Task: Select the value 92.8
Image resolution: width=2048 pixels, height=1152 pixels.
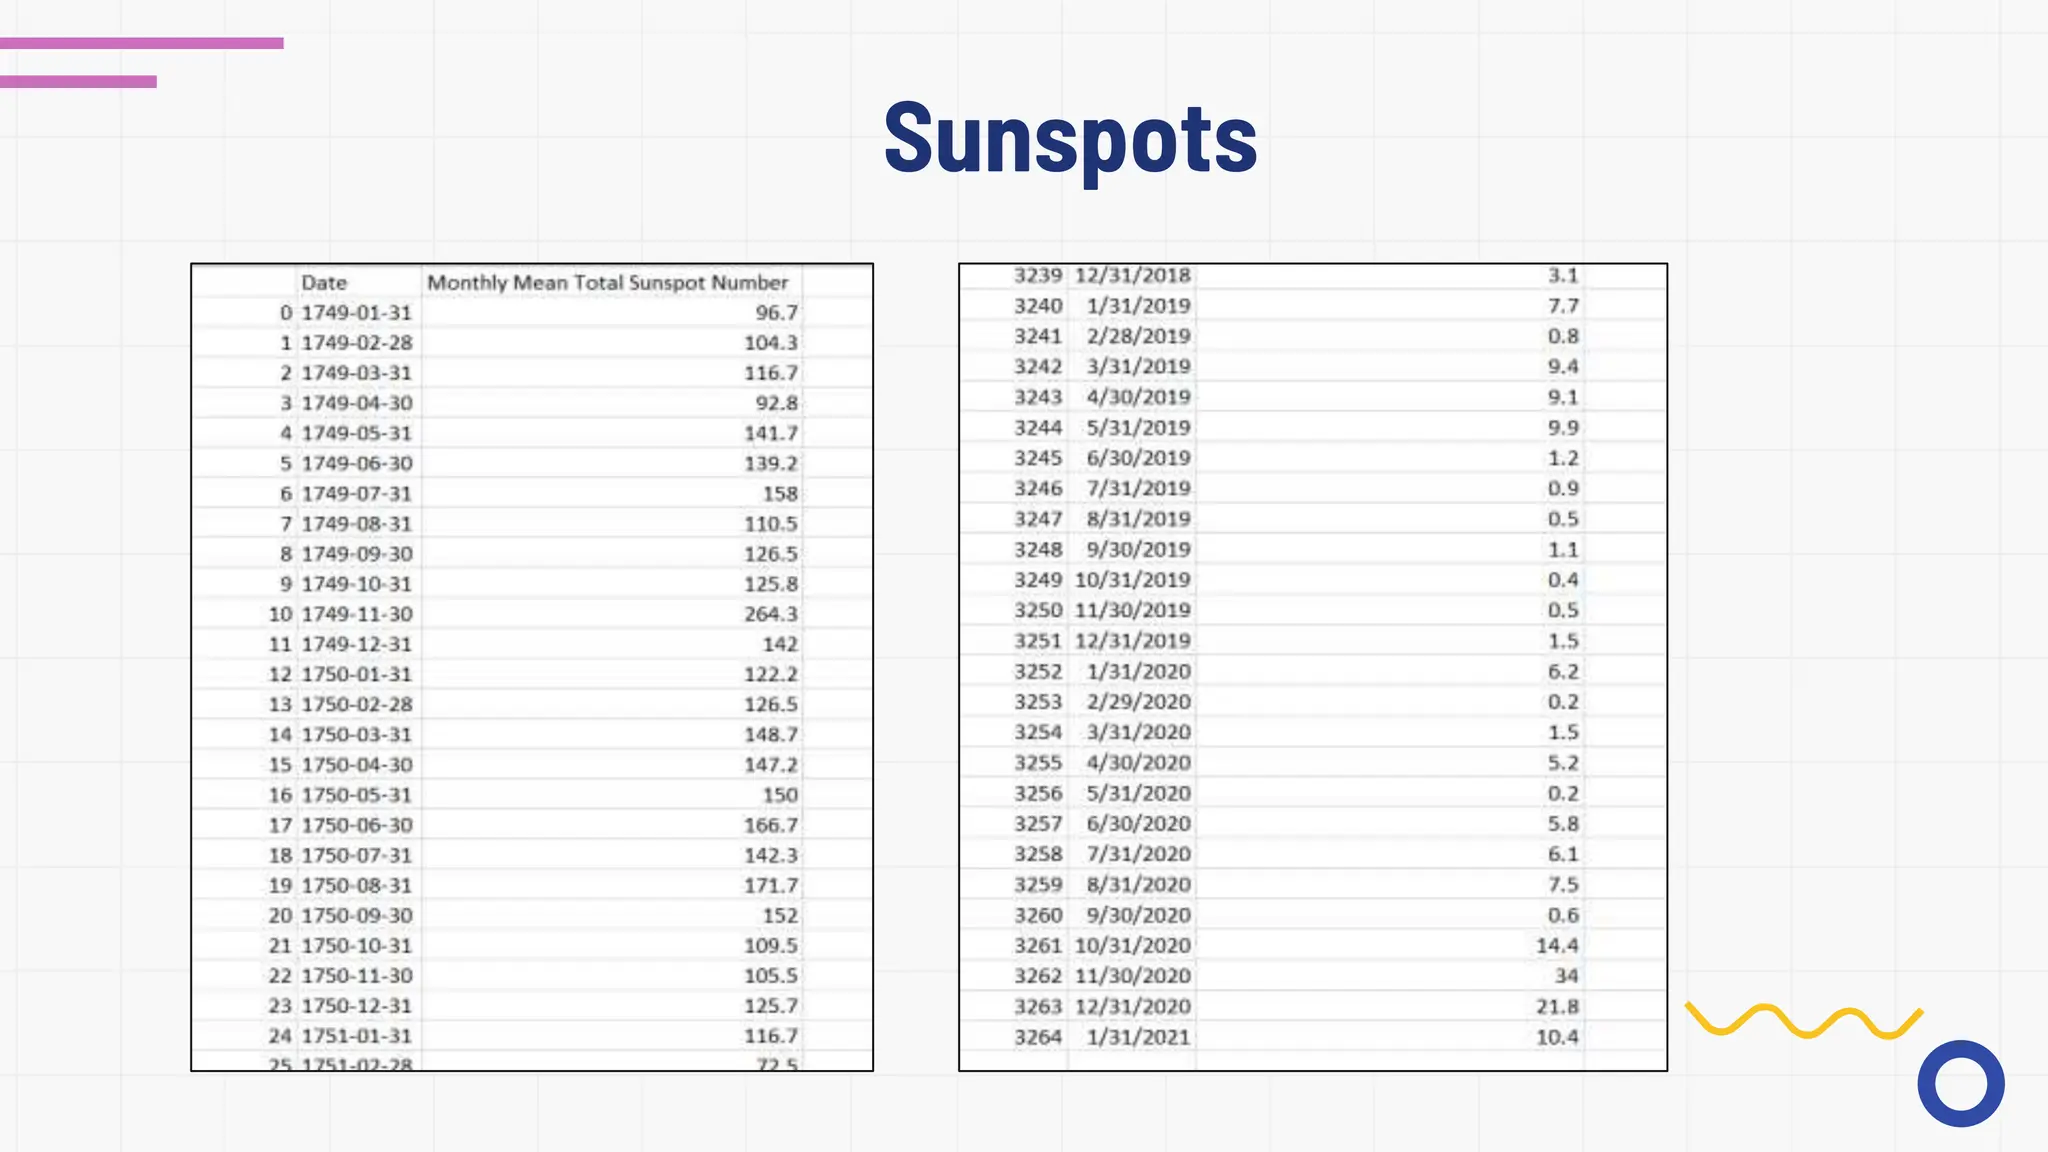Action: [x=777, y=403]
